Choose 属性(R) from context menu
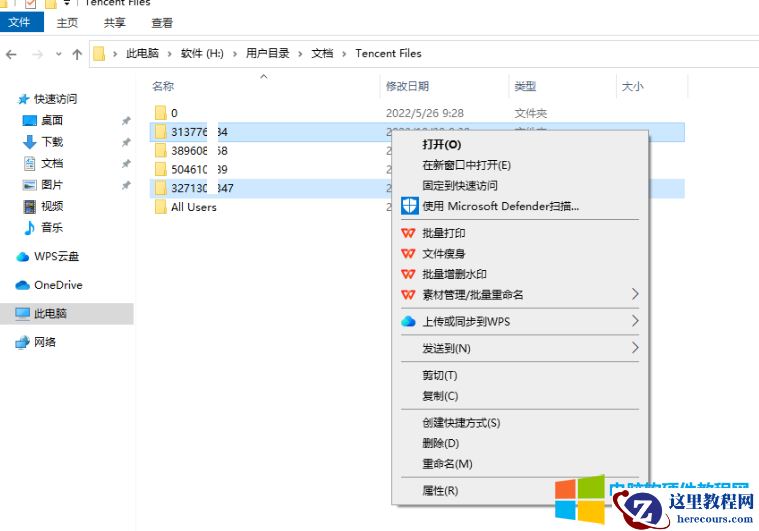The height and width of the screenshot is (531, 759). tap(440, 490)
